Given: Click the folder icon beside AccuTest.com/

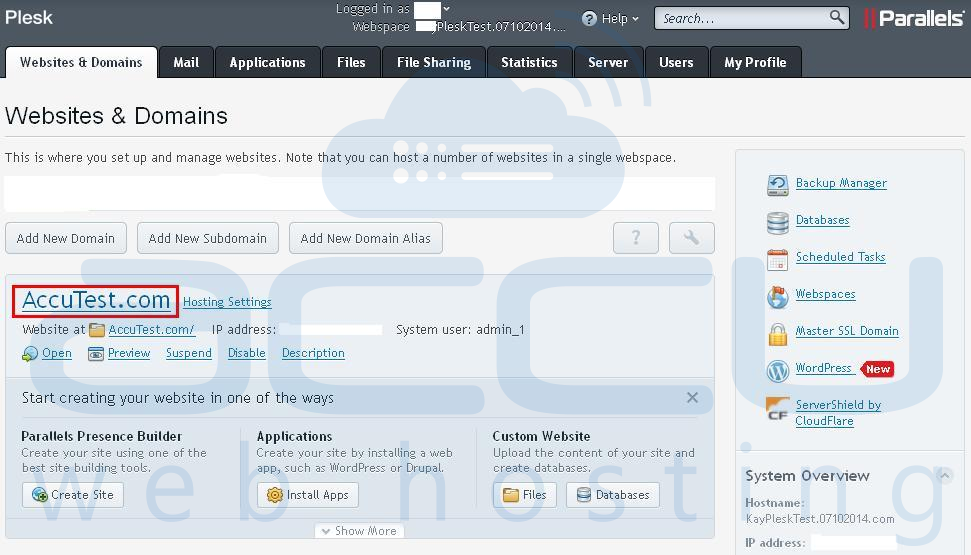Looking at the screenshot, I should pyautogui.click(x=97, y=330).
